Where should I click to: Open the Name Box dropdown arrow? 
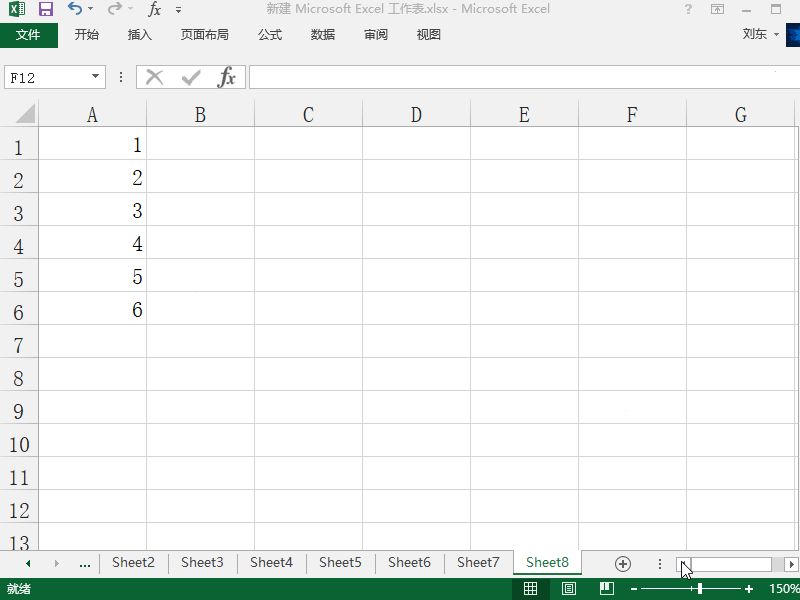(x=95, y=76)
